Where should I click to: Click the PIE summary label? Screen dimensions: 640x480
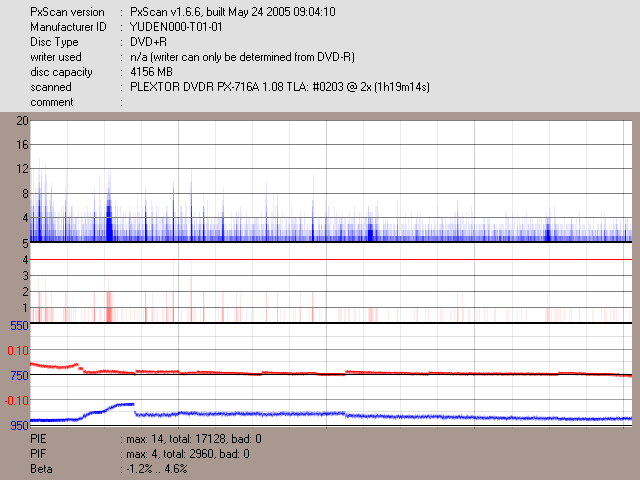38,439
